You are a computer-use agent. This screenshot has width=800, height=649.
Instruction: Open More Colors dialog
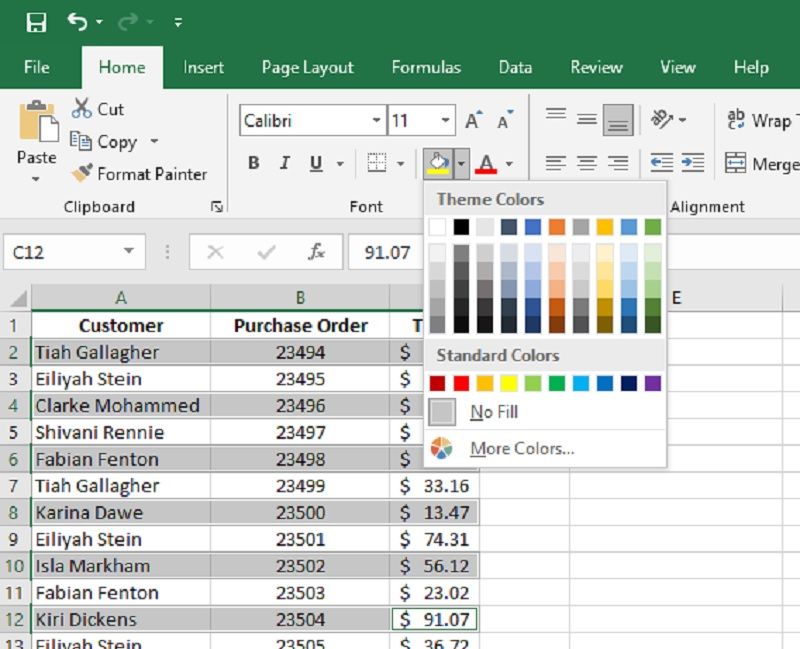pyautogui.click(x=521, y=448)
